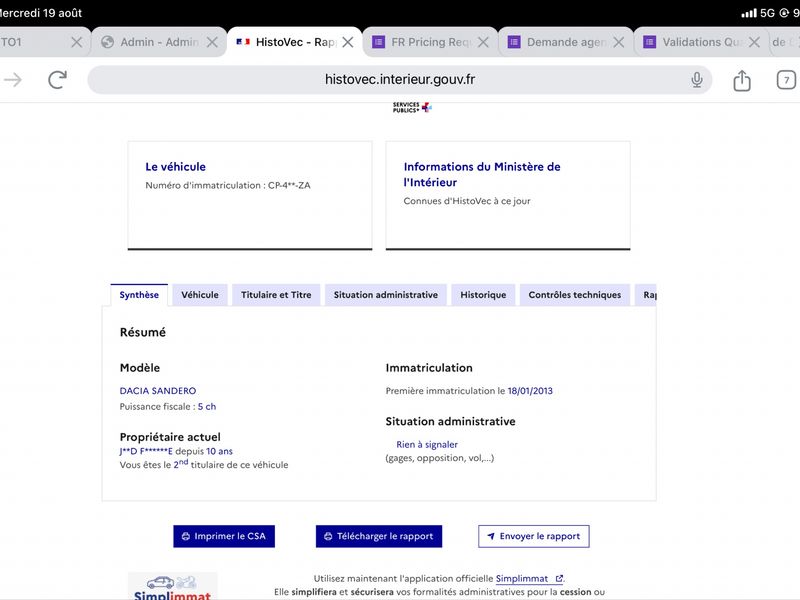The image size is (800, 600).
Task: Open the Historique tab
Action: [x=483, y=295]
